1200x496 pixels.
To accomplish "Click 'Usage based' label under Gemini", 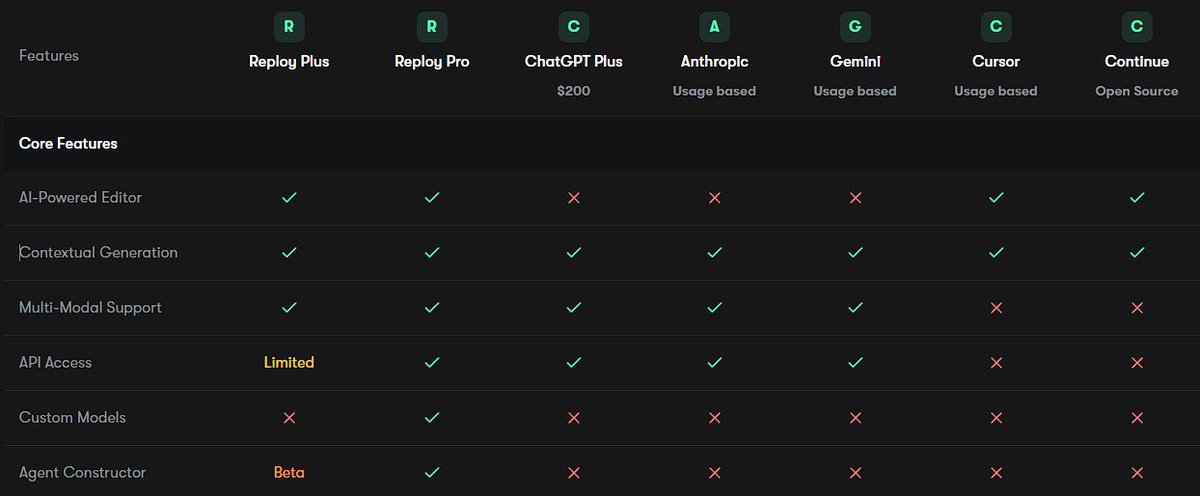I will [855, 91].
